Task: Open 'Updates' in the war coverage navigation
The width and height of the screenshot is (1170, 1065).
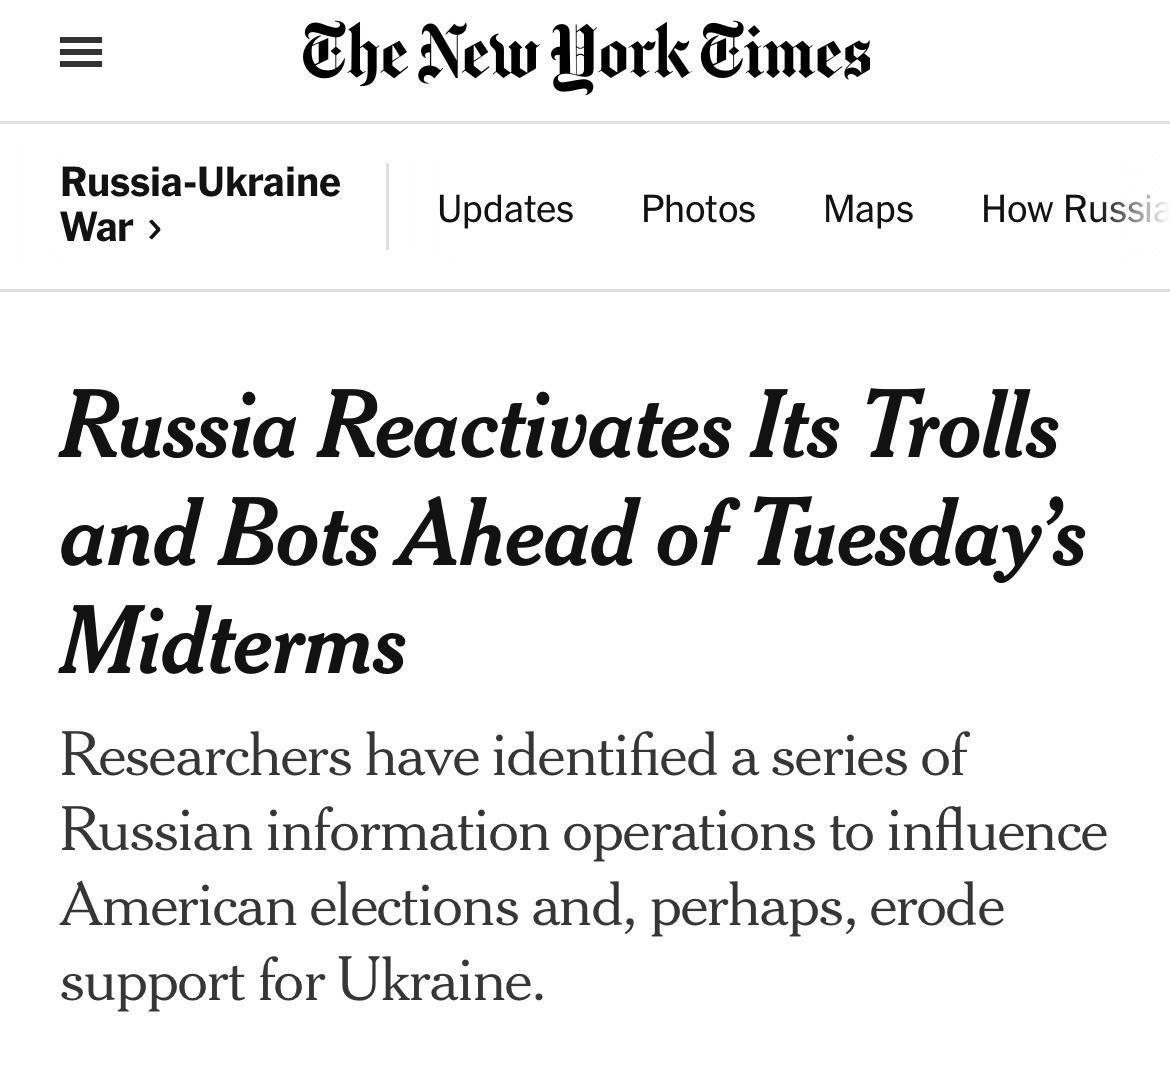Action: tap(505, 209)
